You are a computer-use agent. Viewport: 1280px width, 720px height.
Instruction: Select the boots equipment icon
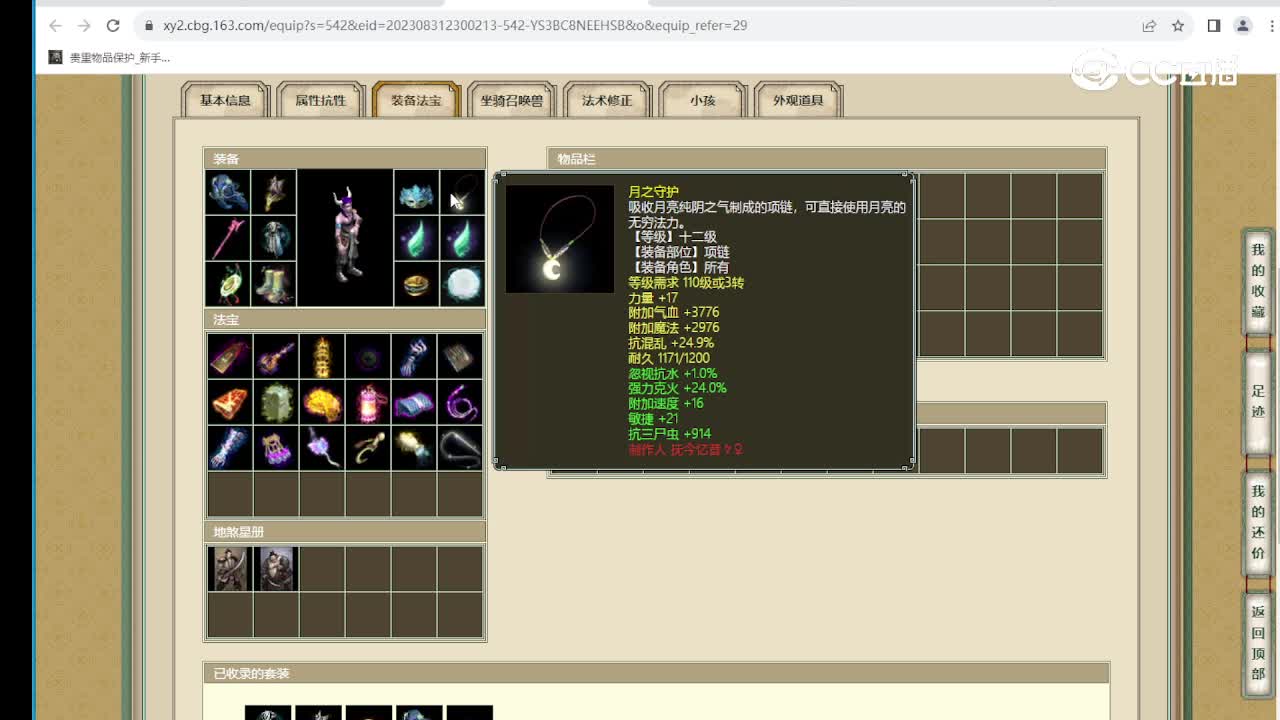click(x=273, y=284)
